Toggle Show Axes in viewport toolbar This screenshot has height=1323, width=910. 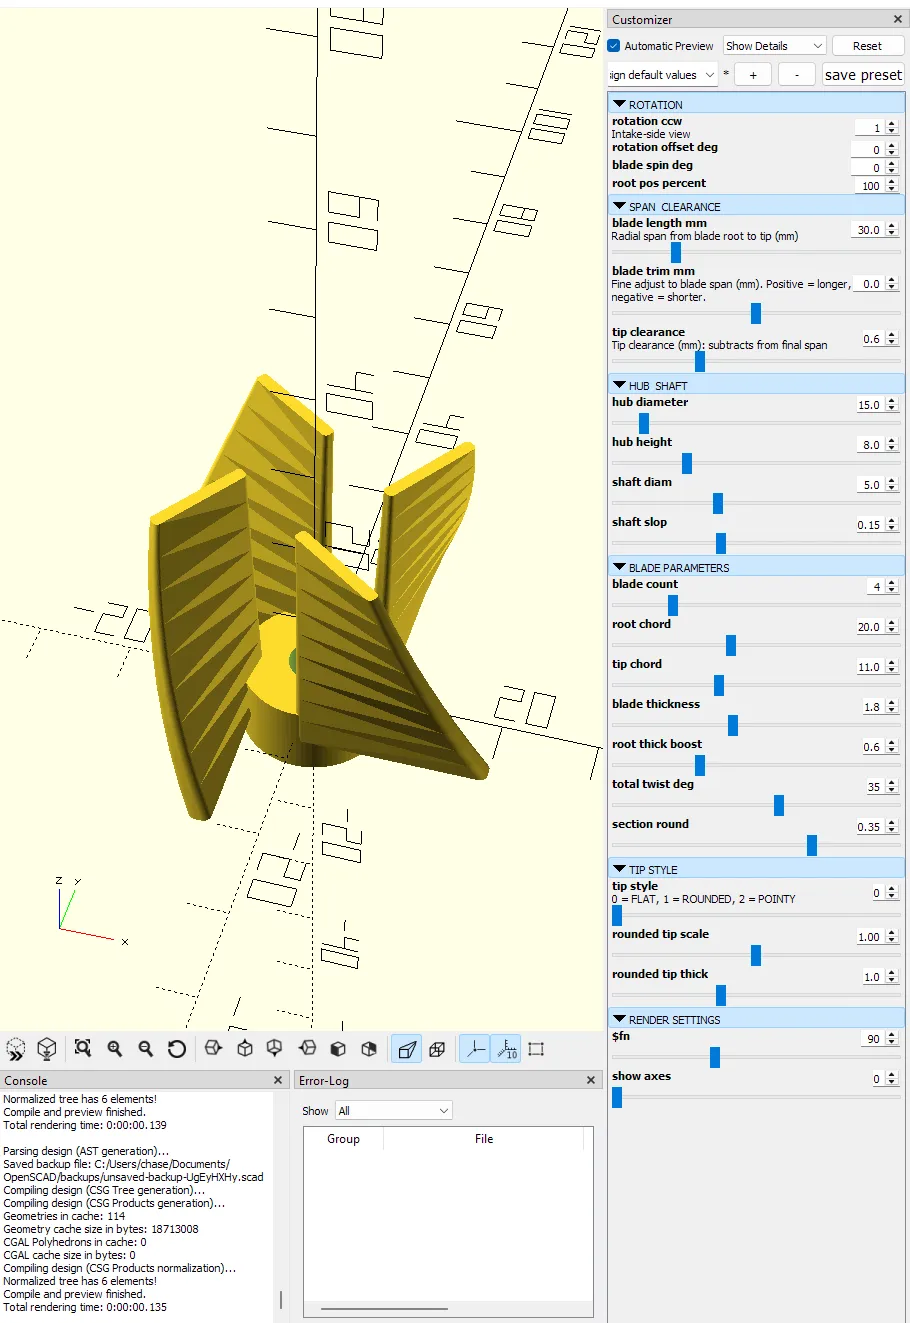tap(474, 1049)
